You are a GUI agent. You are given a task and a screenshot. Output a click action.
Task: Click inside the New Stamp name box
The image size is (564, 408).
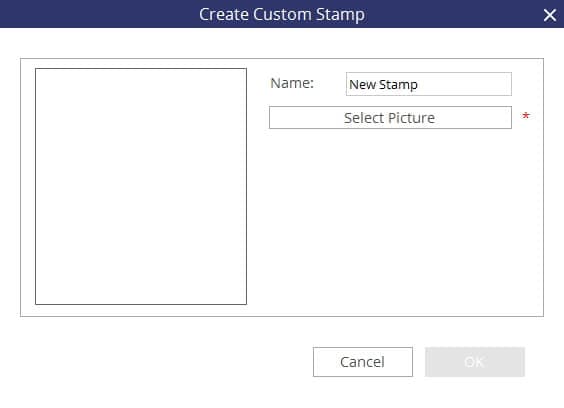[429, 84]
